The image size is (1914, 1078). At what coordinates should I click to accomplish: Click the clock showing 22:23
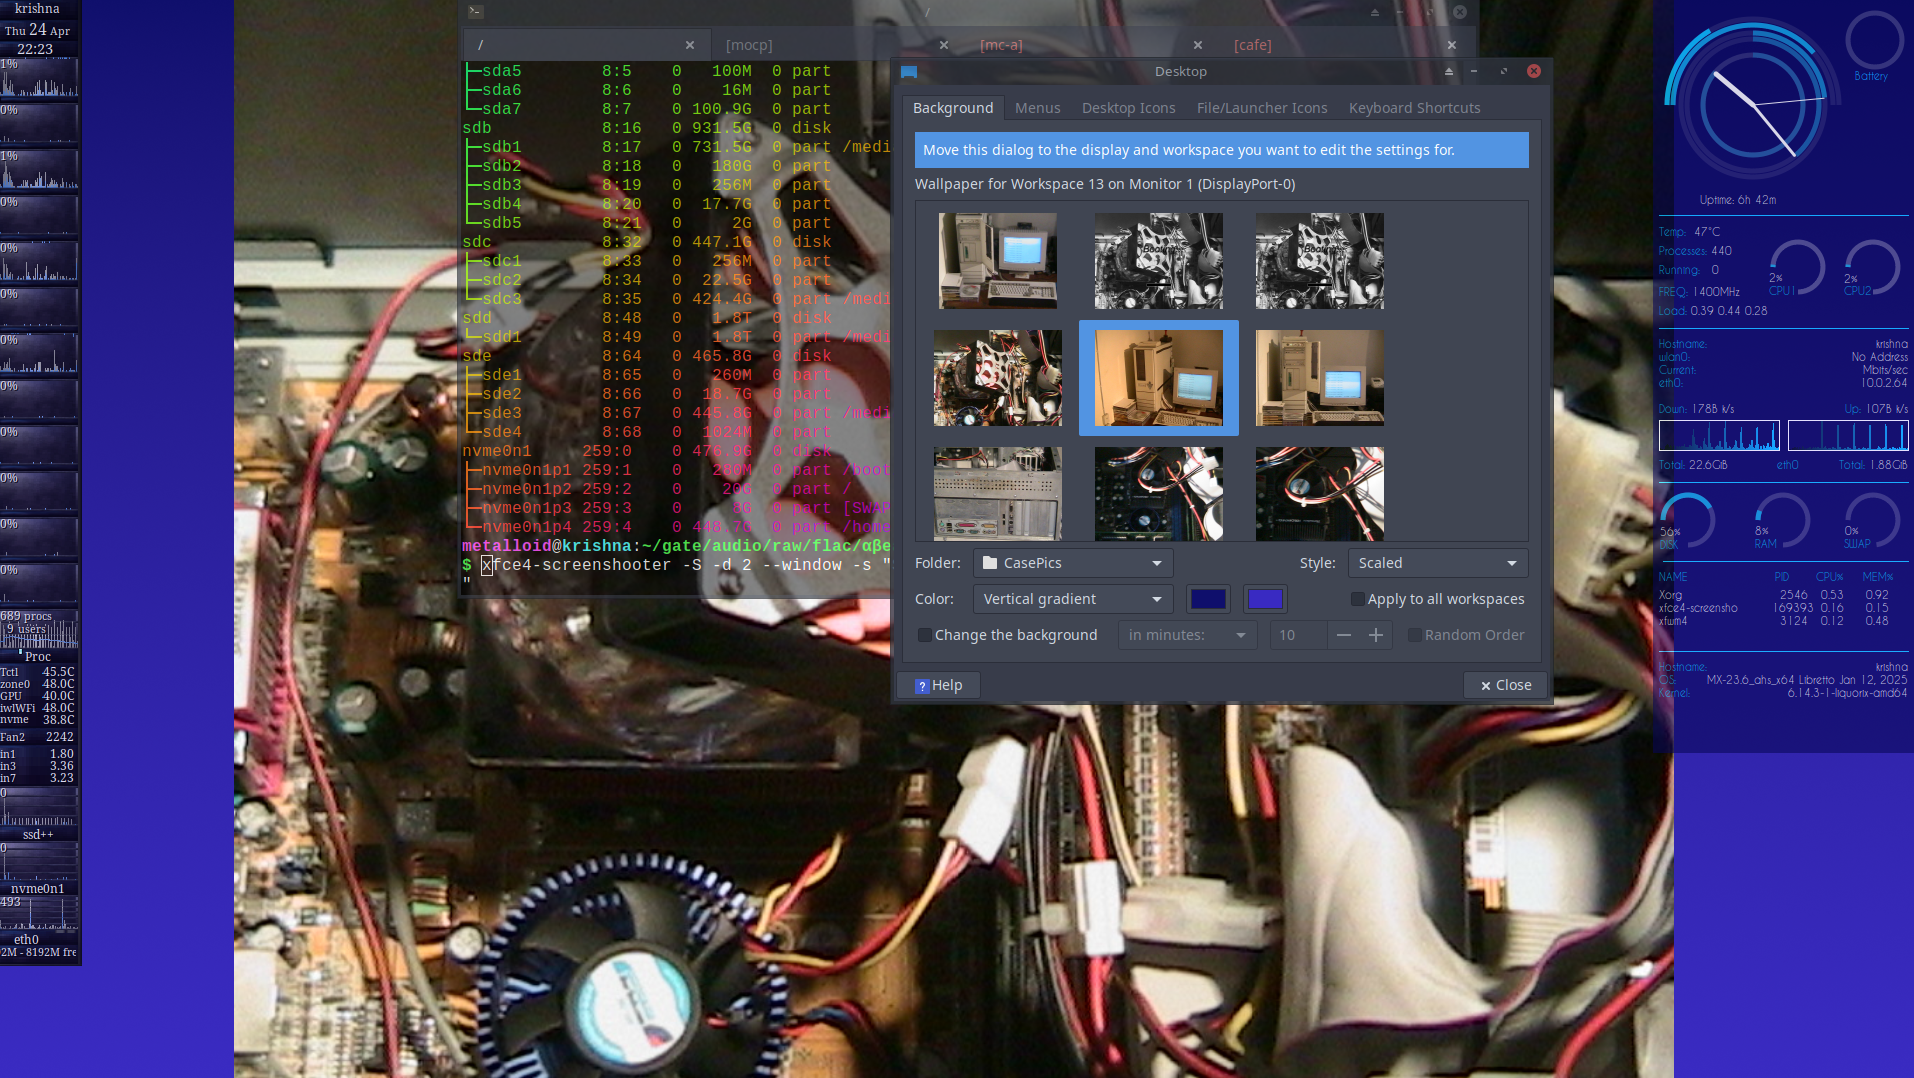click(x=35, y=49)
